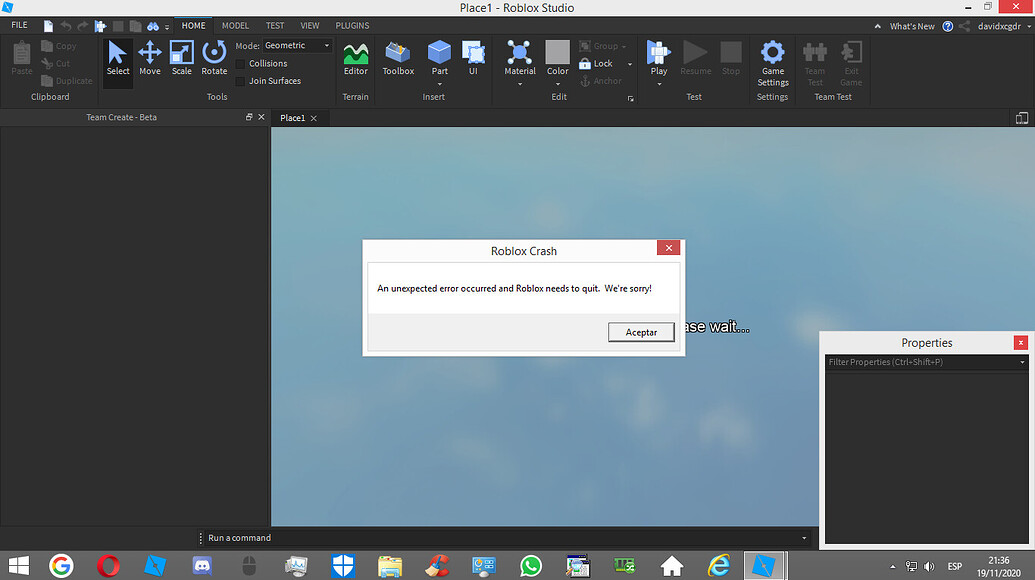Click the Undo arrow in quick access

[x=65, y=26]
